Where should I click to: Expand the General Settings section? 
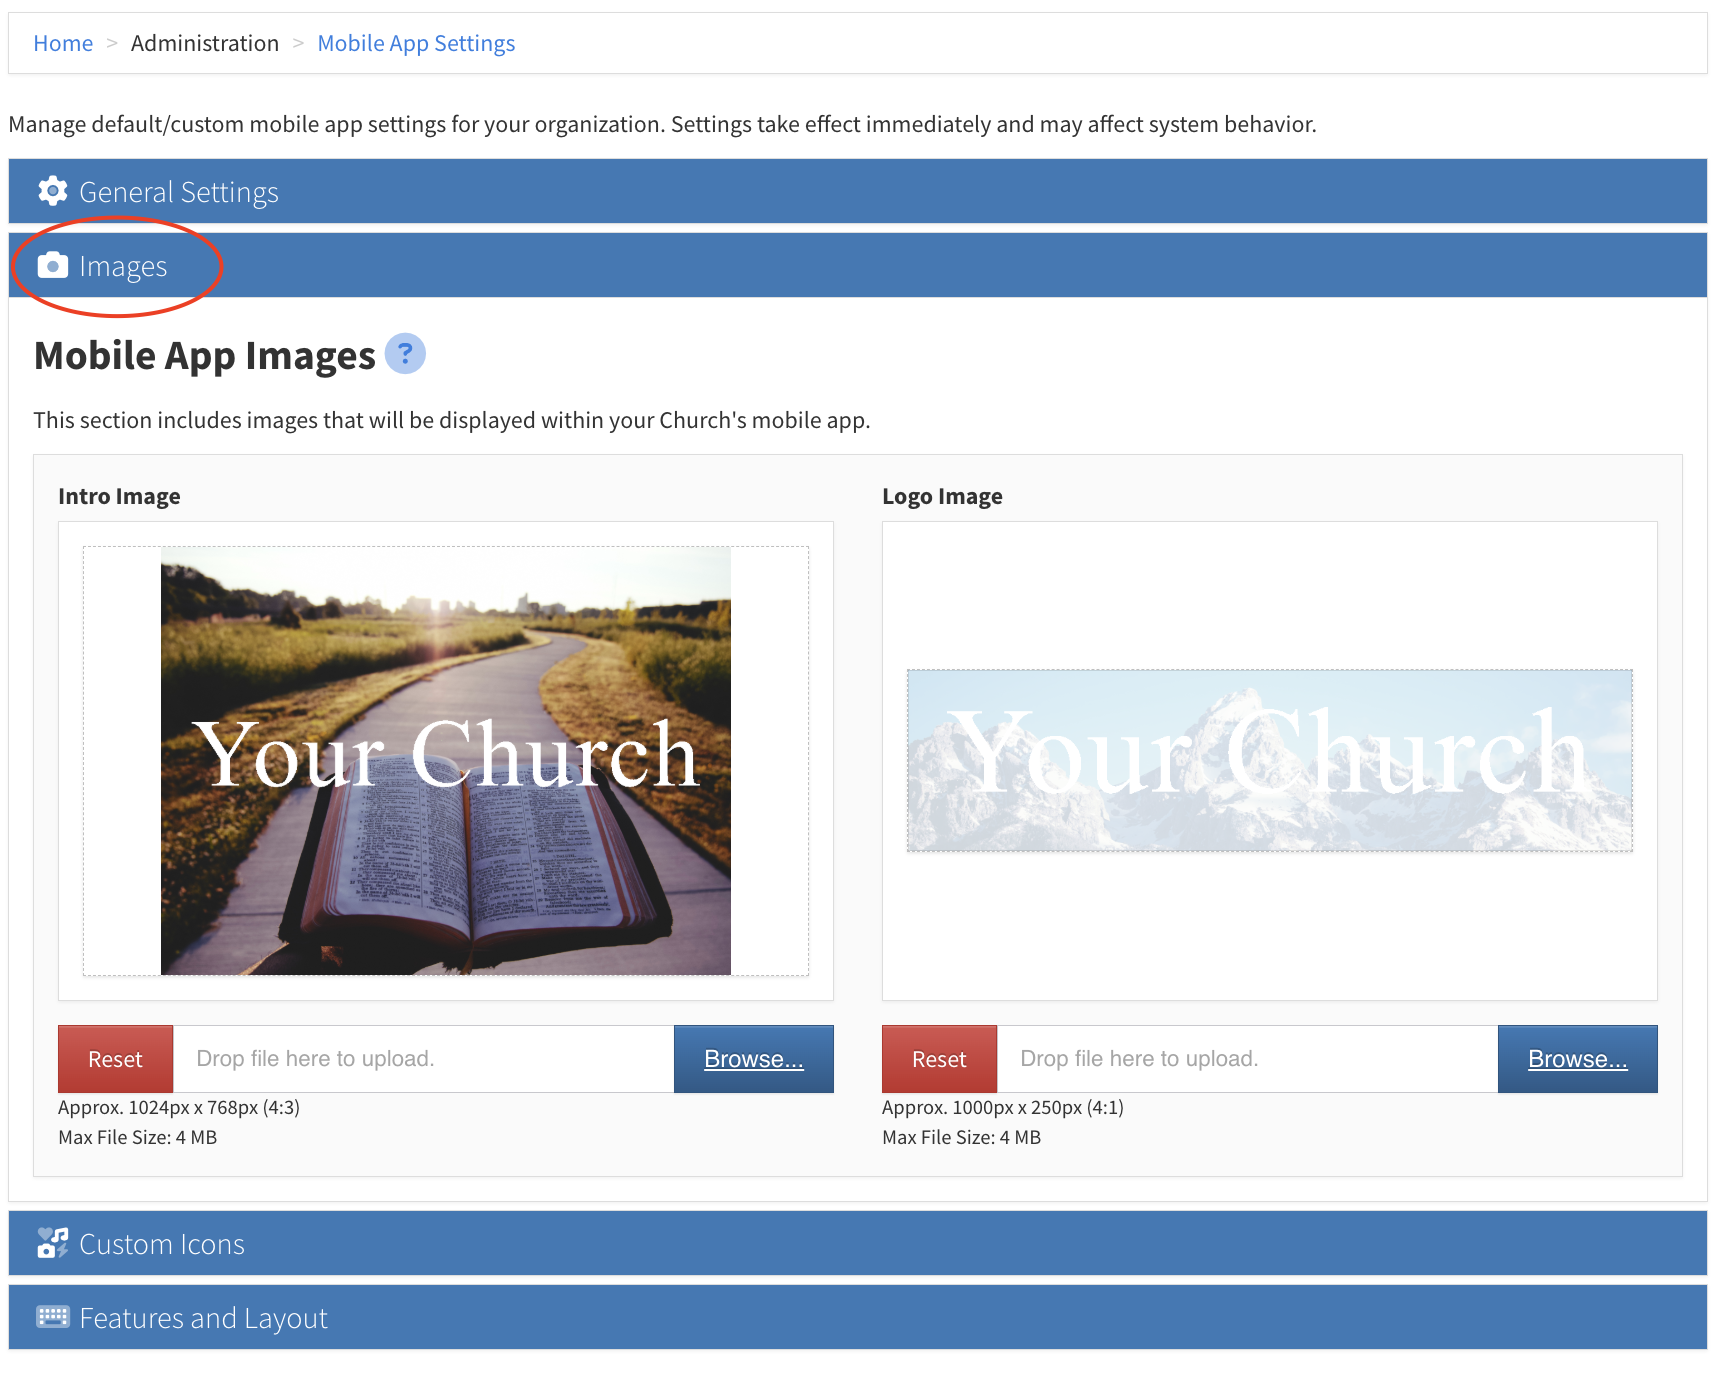pos(858,191)
